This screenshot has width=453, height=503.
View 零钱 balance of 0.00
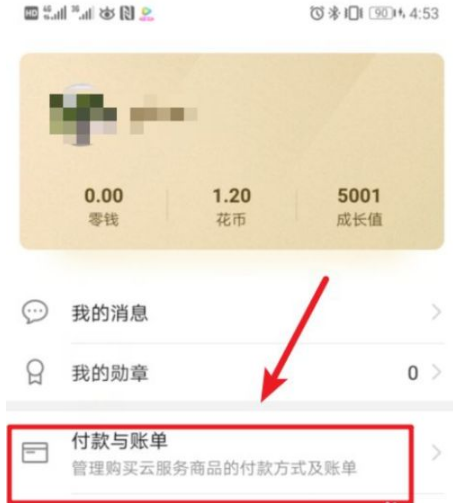[x=104, y=206]
